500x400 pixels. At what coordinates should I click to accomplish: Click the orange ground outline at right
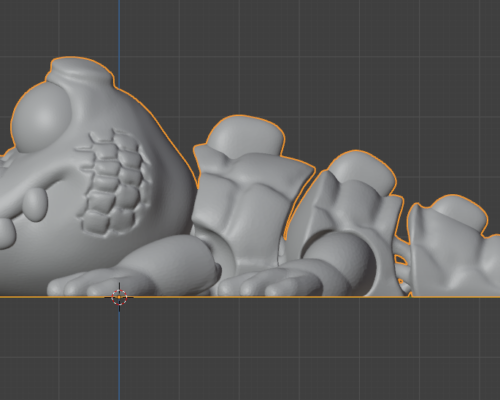[x=457, y=296]
